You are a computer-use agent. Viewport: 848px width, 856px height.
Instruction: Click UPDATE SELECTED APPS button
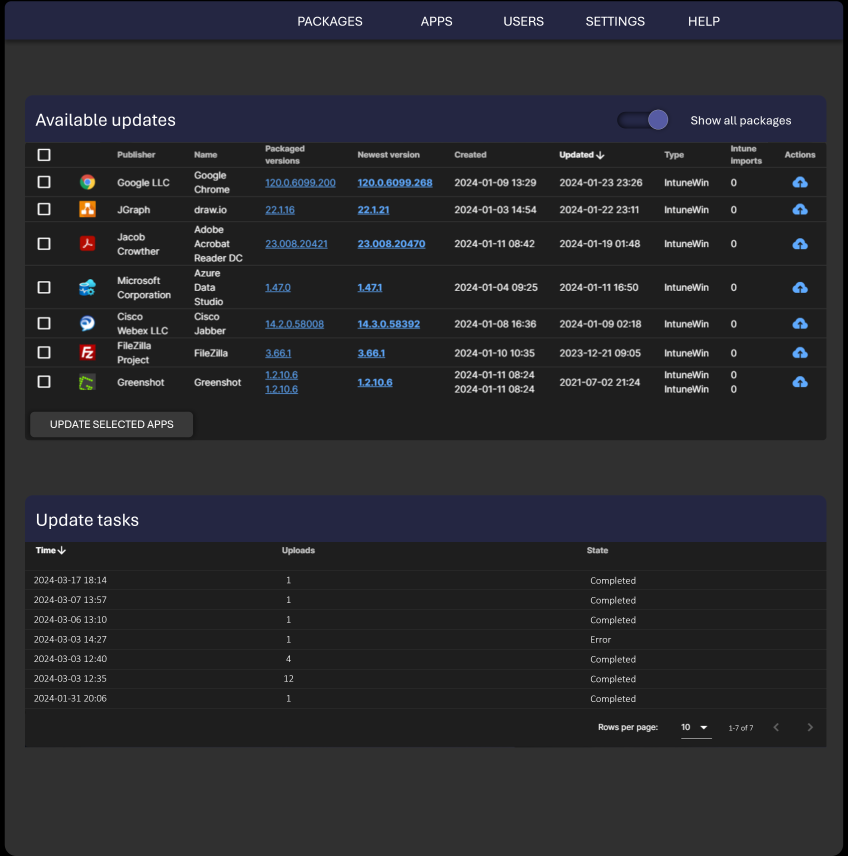[111, 424]
